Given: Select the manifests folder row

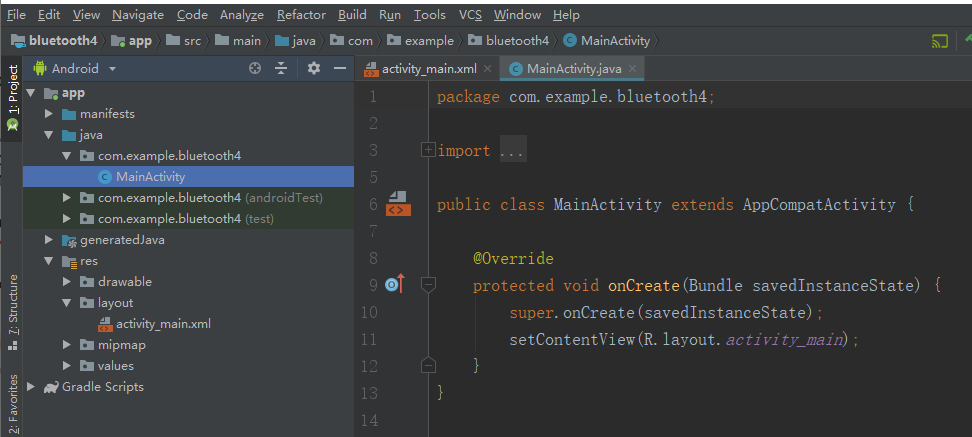Looking at the screenshot, I should pyautogui.click(x=188, y=114).
